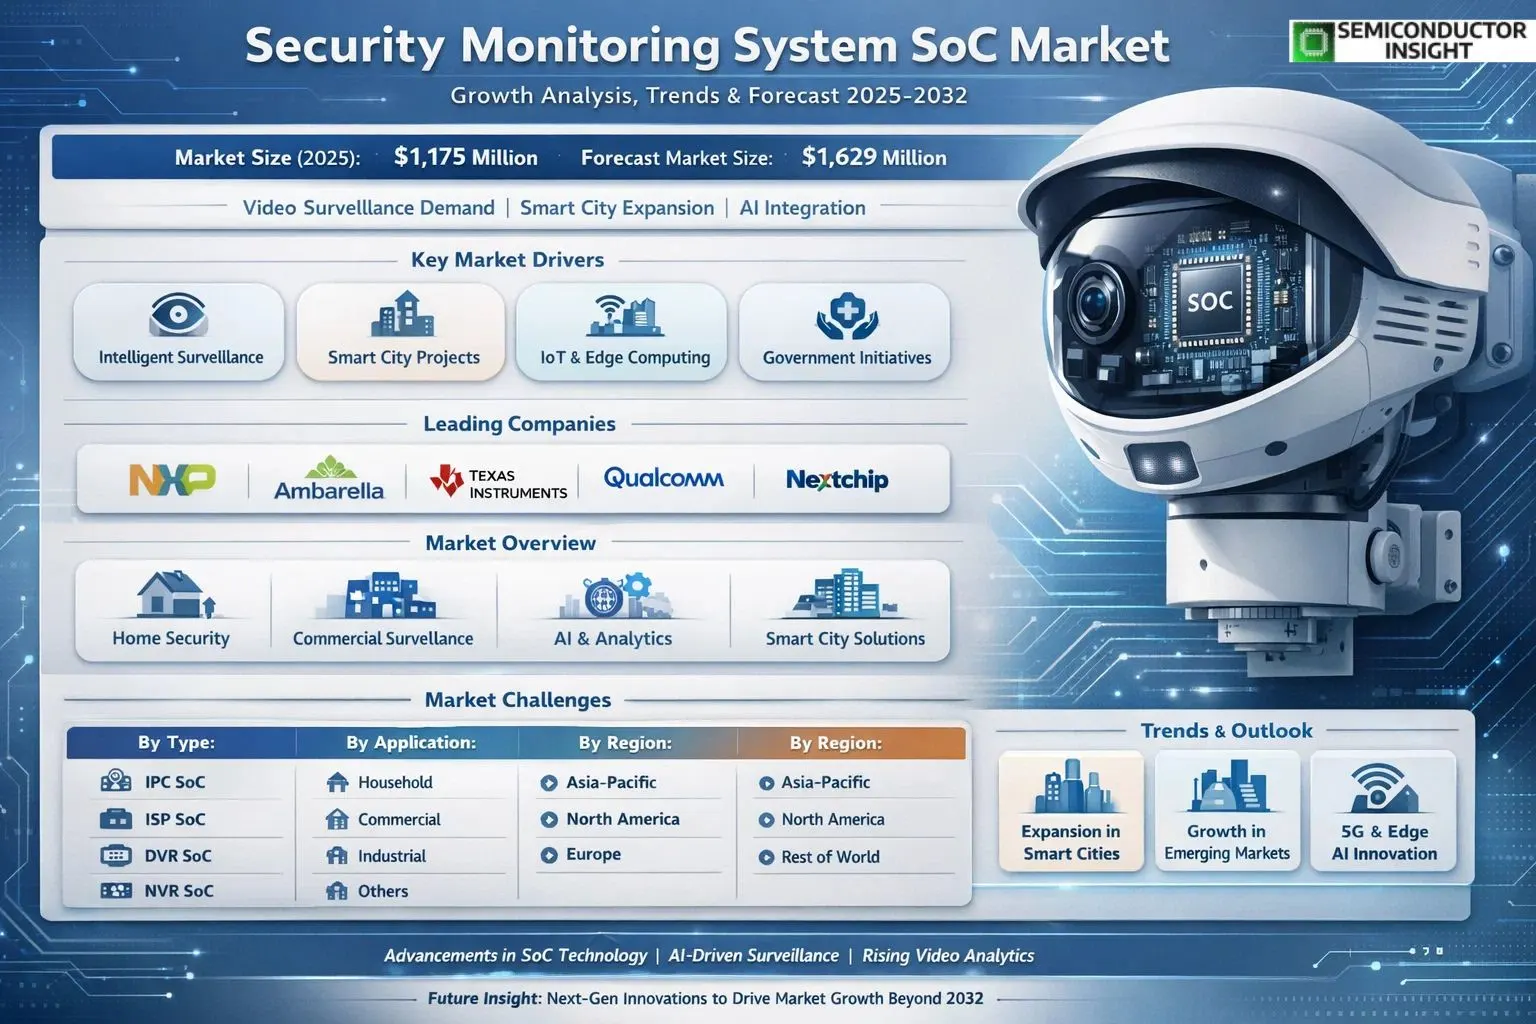Click the NXP company logo
1536x1024 pixels.
pos(172,479)
